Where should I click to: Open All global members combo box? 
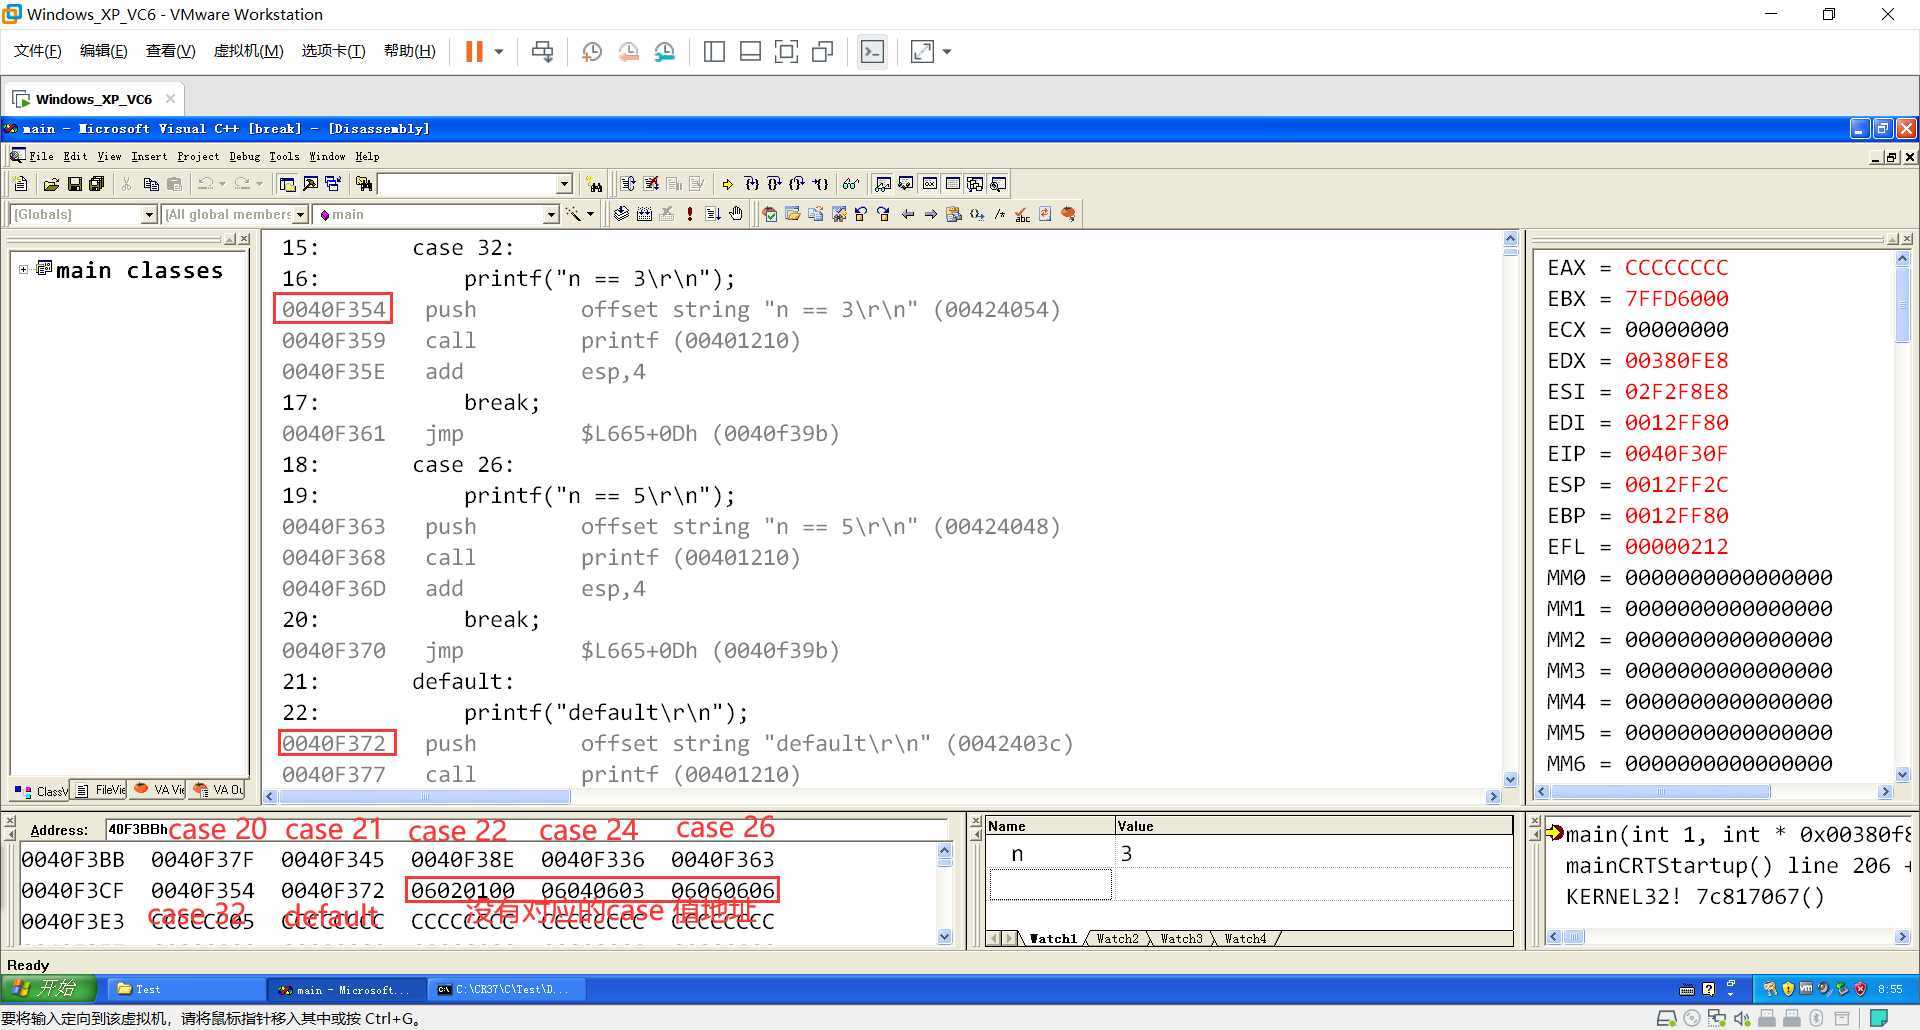click(300, 214)
